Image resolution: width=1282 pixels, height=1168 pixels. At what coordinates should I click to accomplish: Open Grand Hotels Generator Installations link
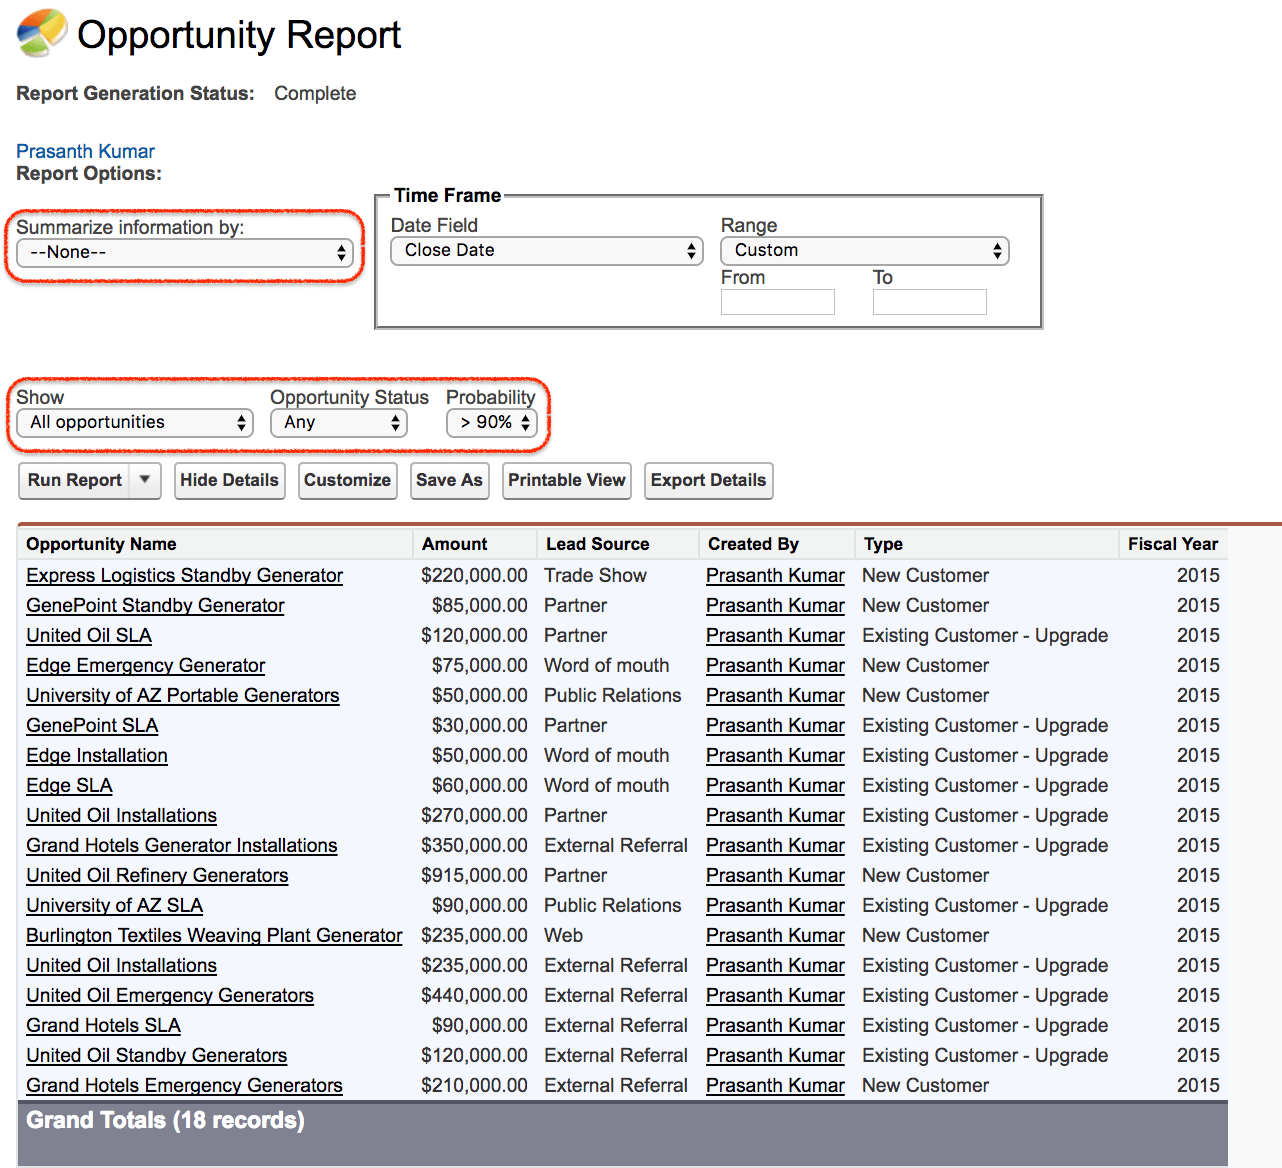point(181,845)
